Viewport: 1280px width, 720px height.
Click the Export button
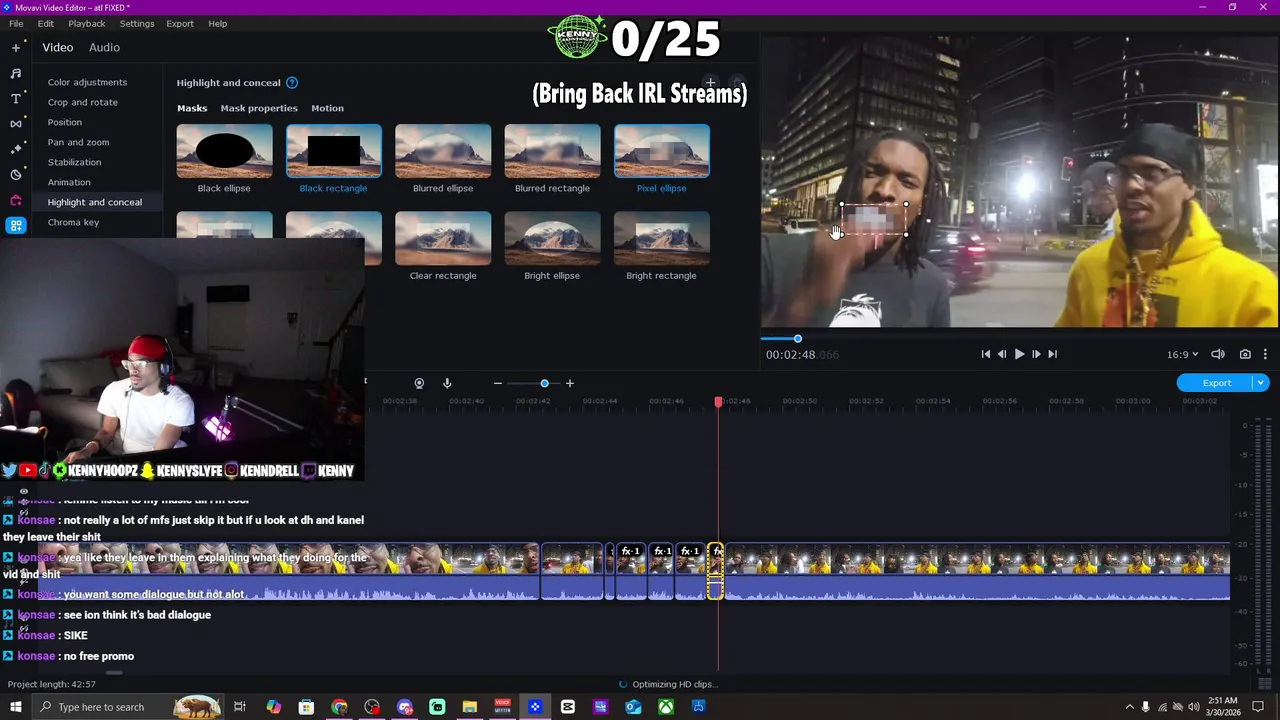tap(1216, 383)
